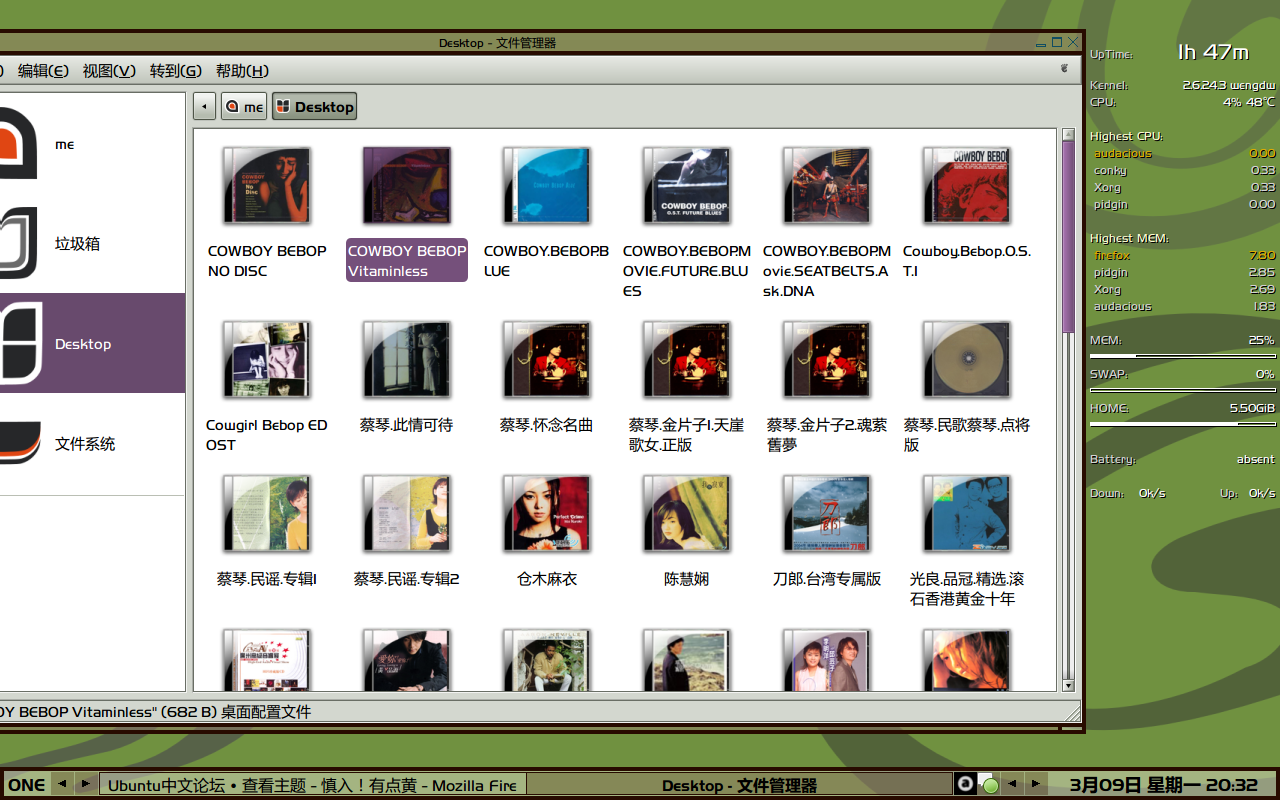
Task: Open the 蔡琴.民谣.专辑1 folder icon
Action: tap(267, 514)
